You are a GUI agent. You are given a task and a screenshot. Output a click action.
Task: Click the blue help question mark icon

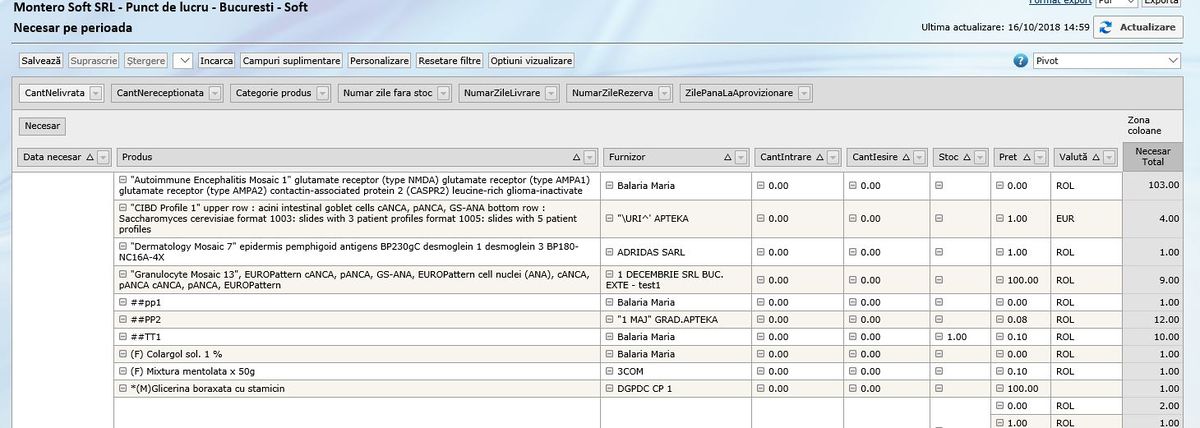(1021, 61)
